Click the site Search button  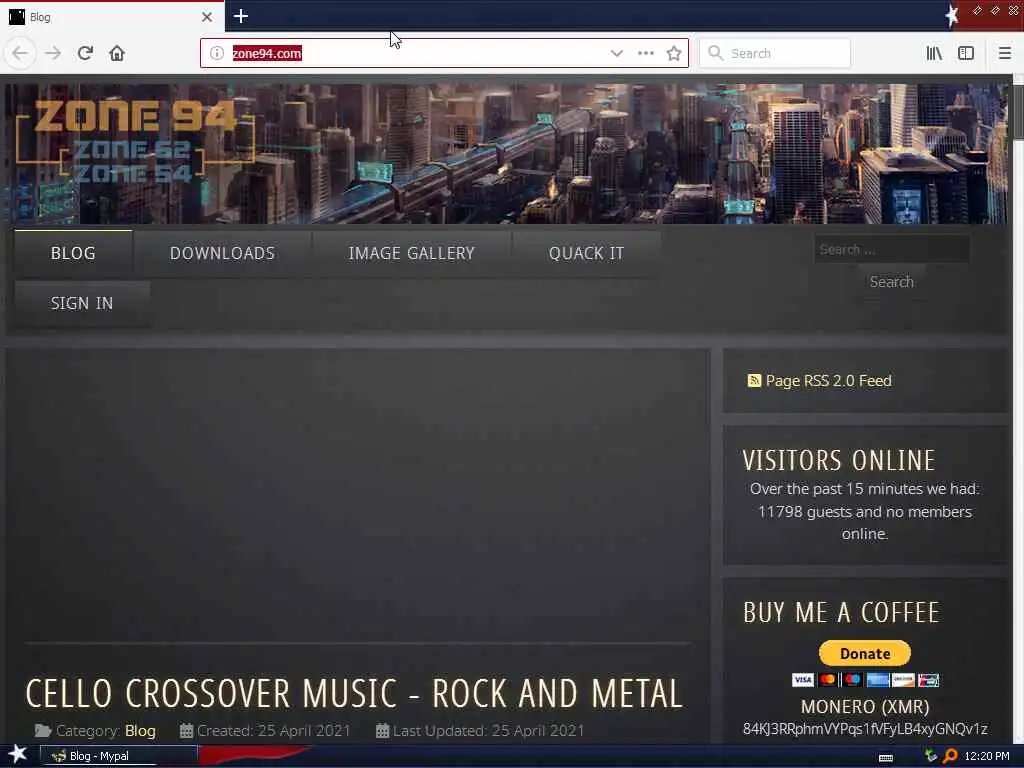[891, 282]
